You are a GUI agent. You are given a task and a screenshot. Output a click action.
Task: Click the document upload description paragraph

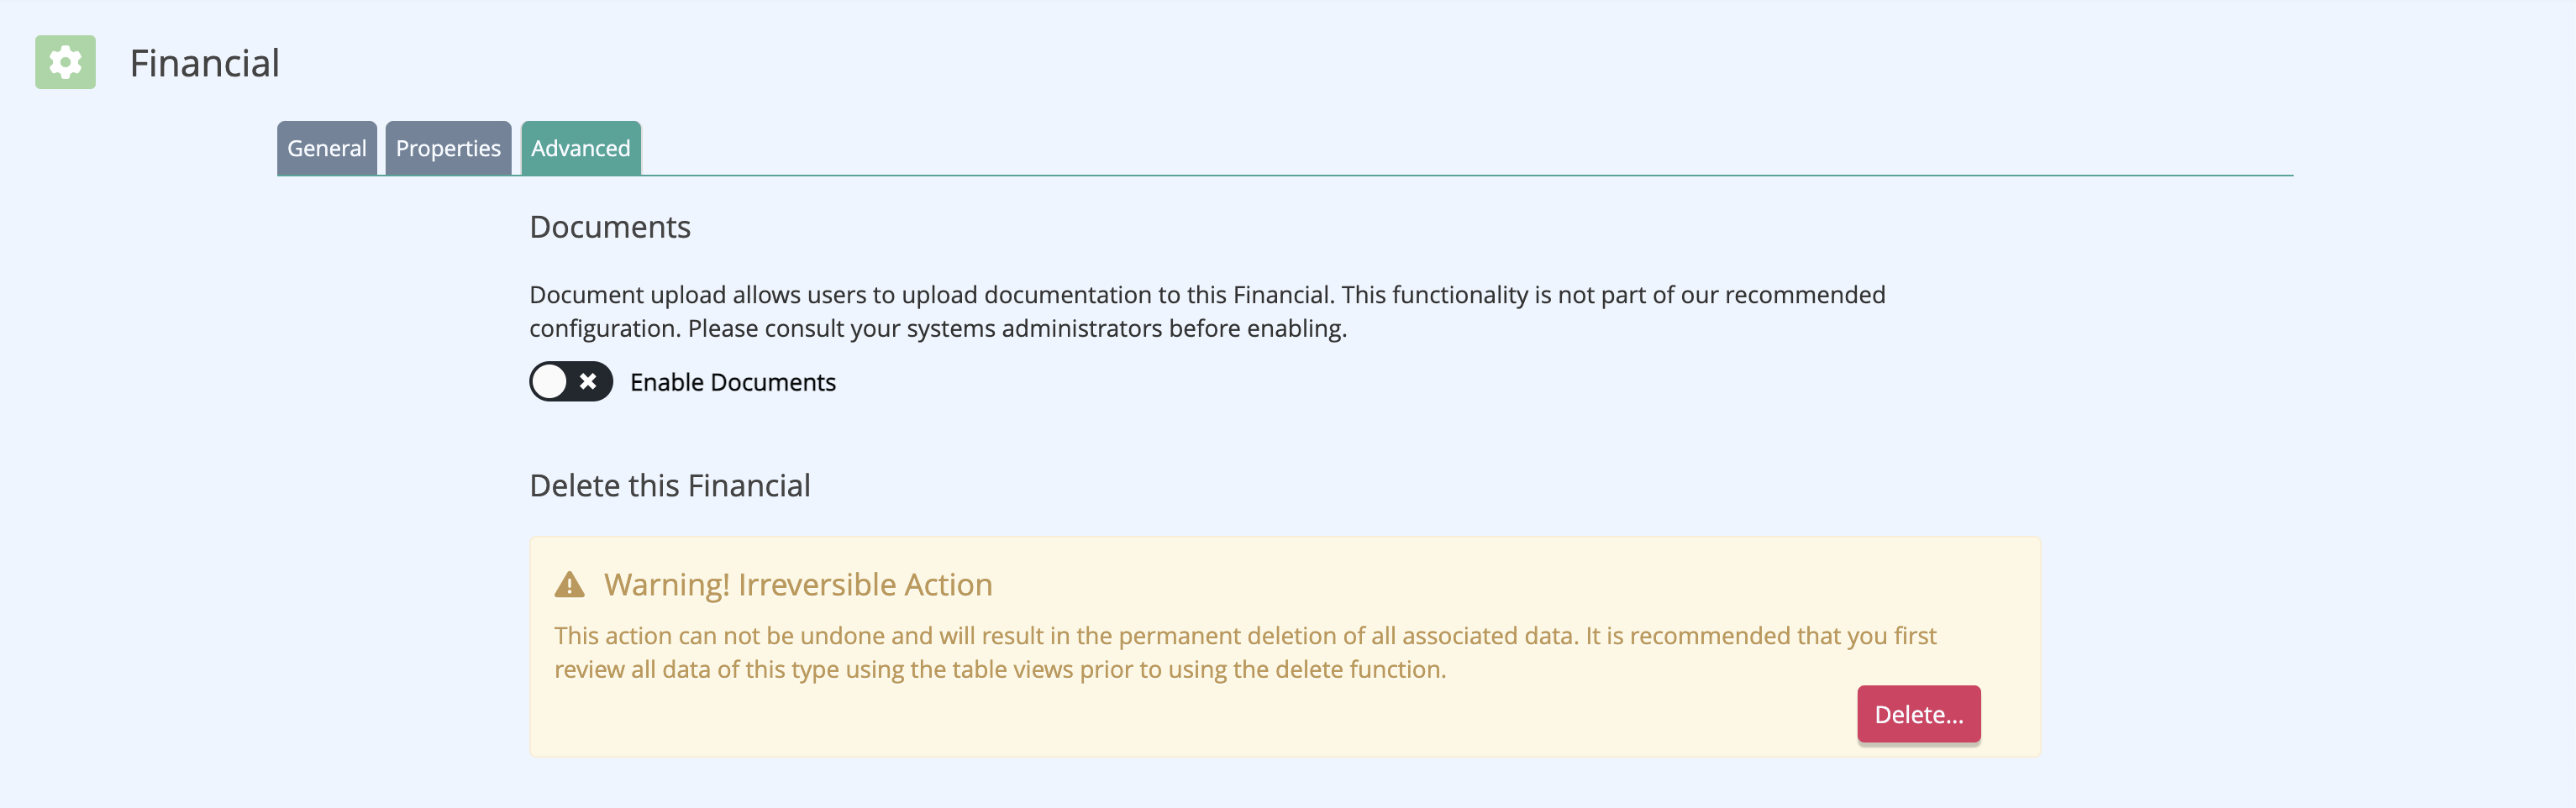coord(1207,311)
